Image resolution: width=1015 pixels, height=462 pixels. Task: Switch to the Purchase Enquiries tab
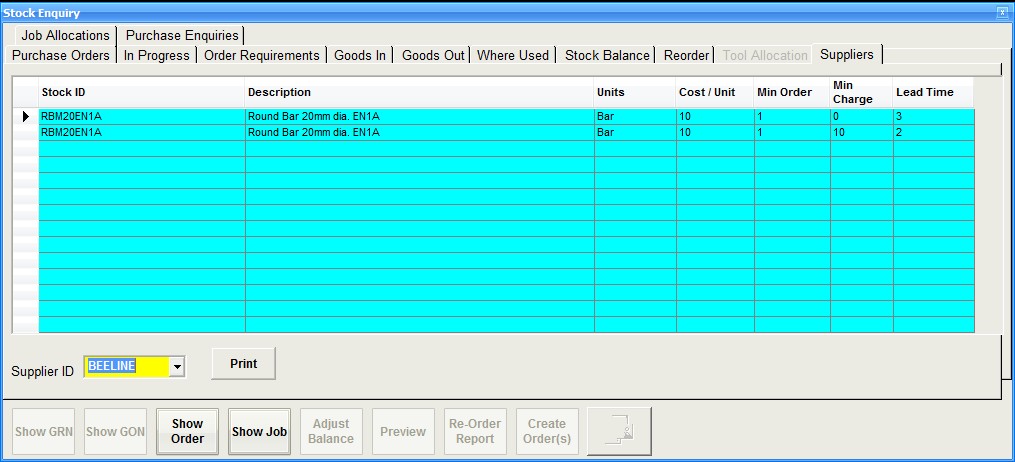coord(182,35)
